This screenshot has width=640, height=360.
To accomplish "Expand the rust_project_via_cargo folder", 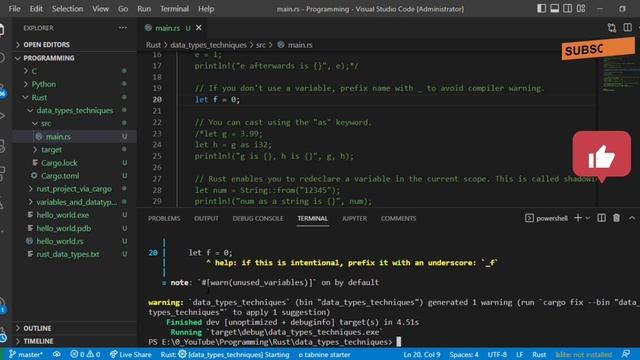I will [x=73, y=189].
